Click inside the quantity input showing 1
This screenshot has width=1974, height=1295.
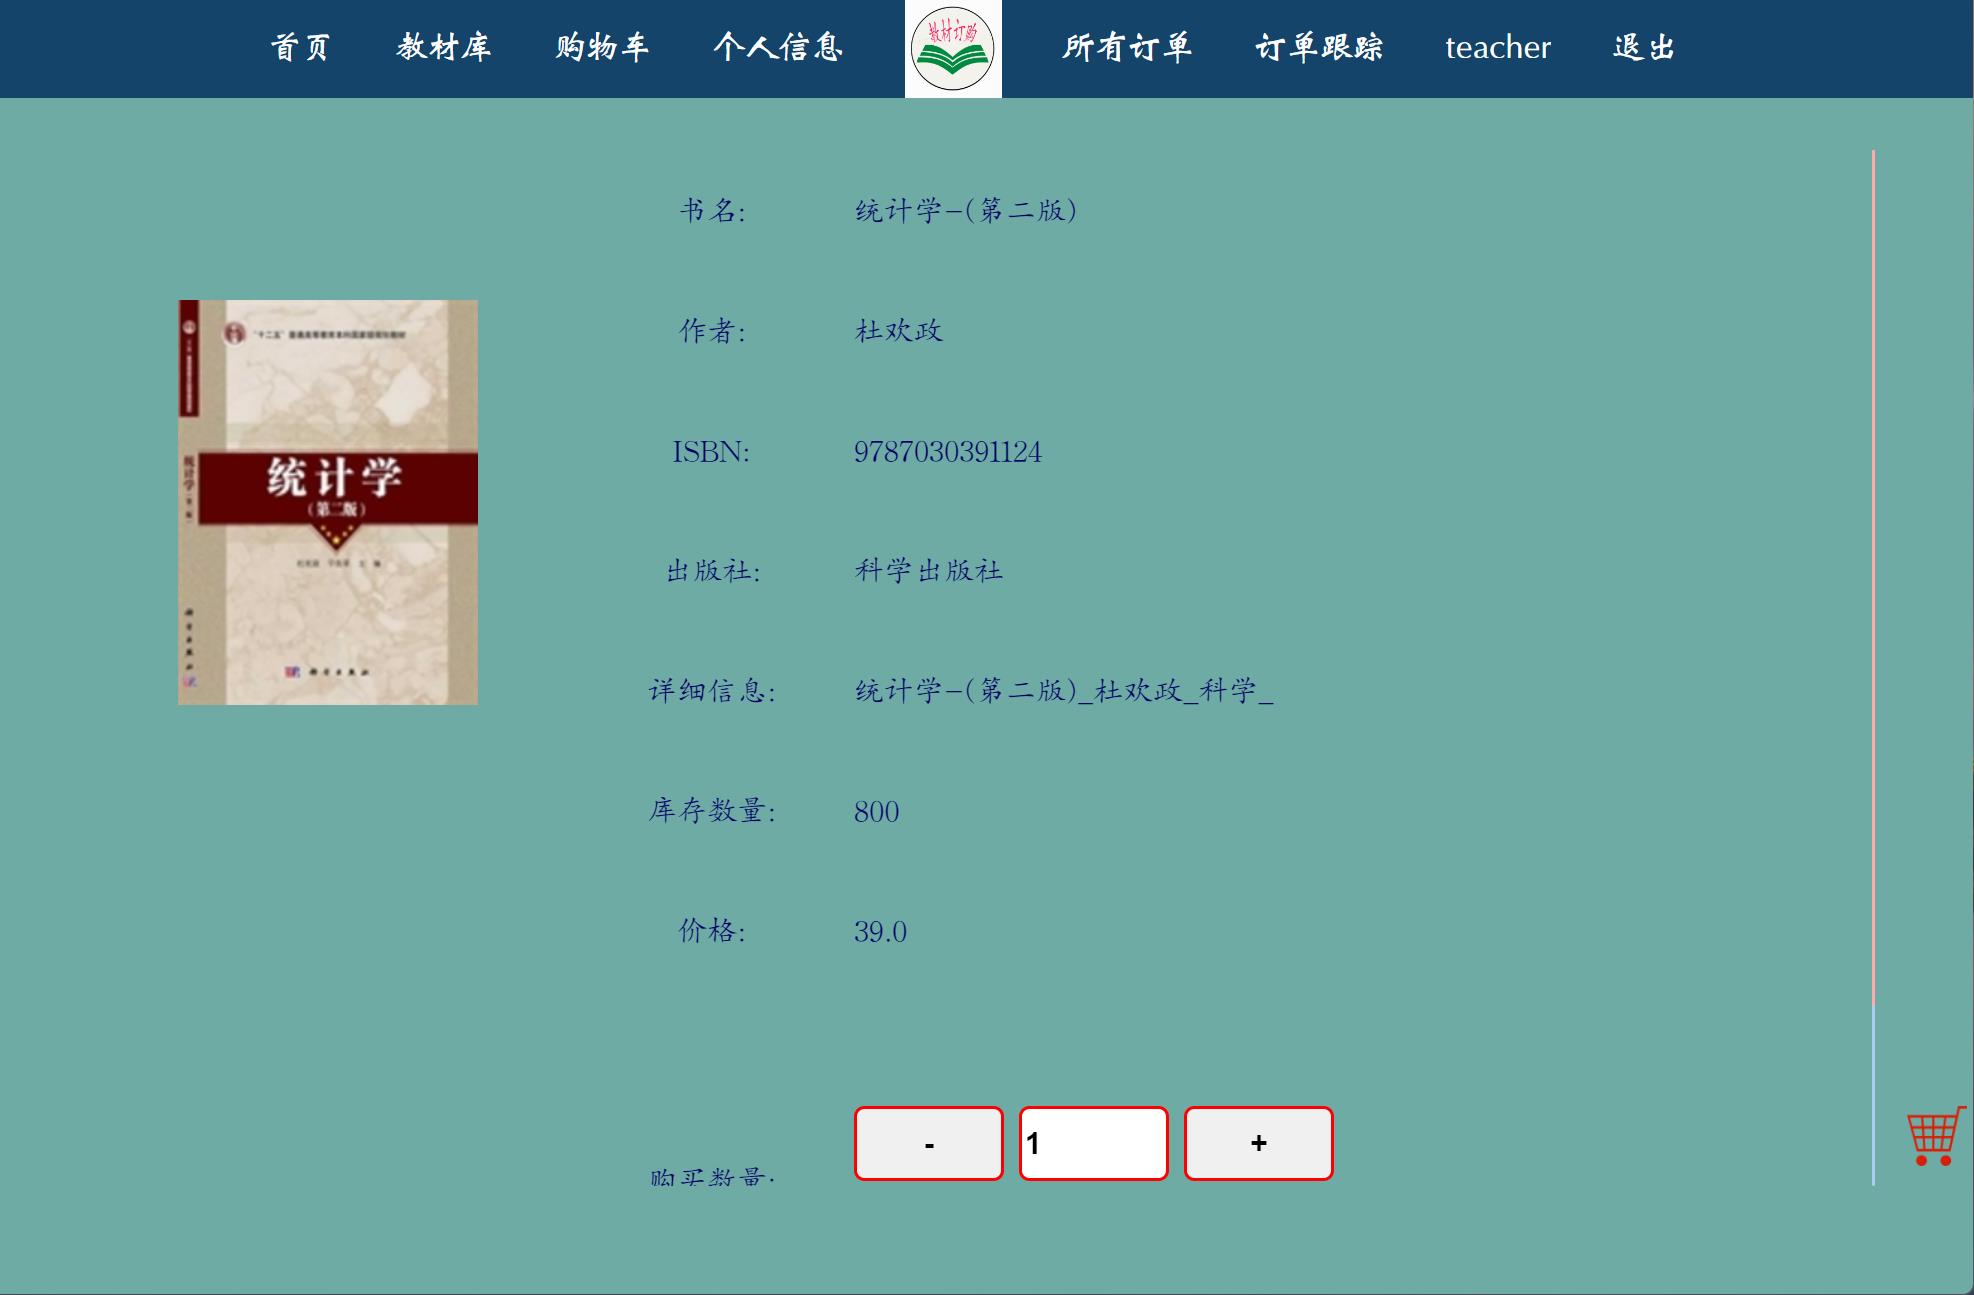pos(1093,1143)
